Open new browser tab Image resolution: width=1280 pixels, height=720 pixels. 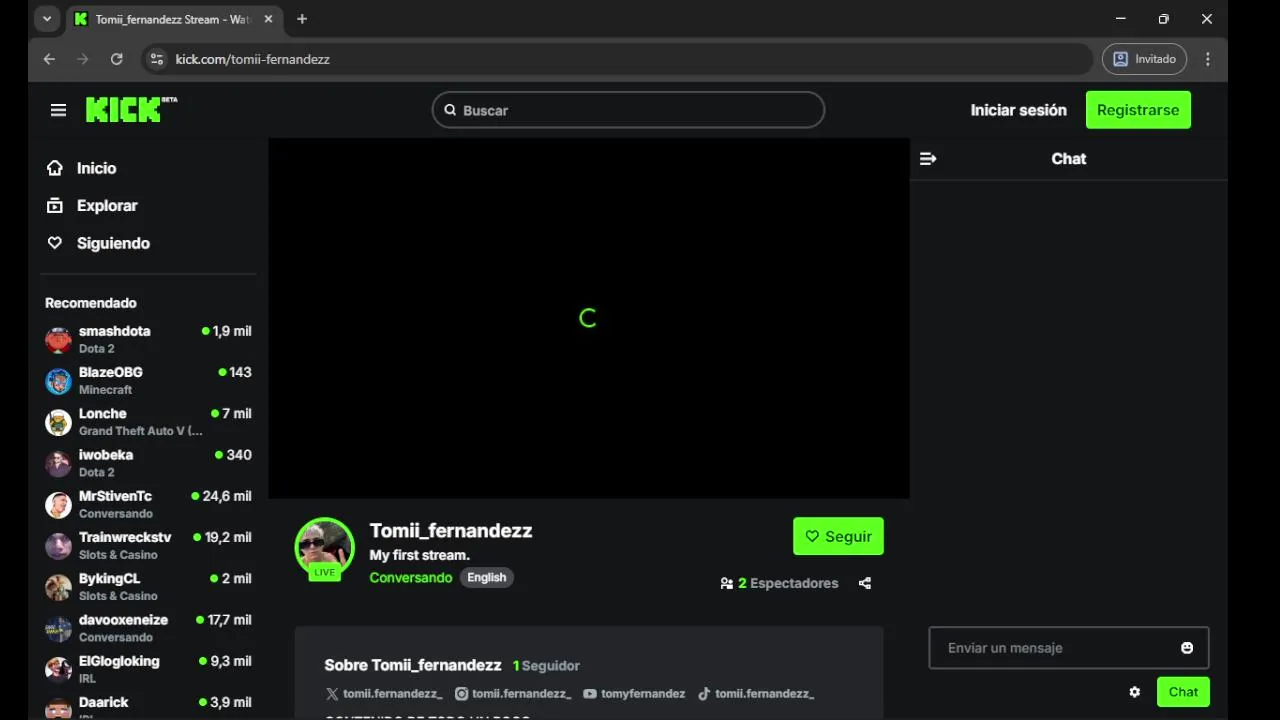tap(302, 19)
